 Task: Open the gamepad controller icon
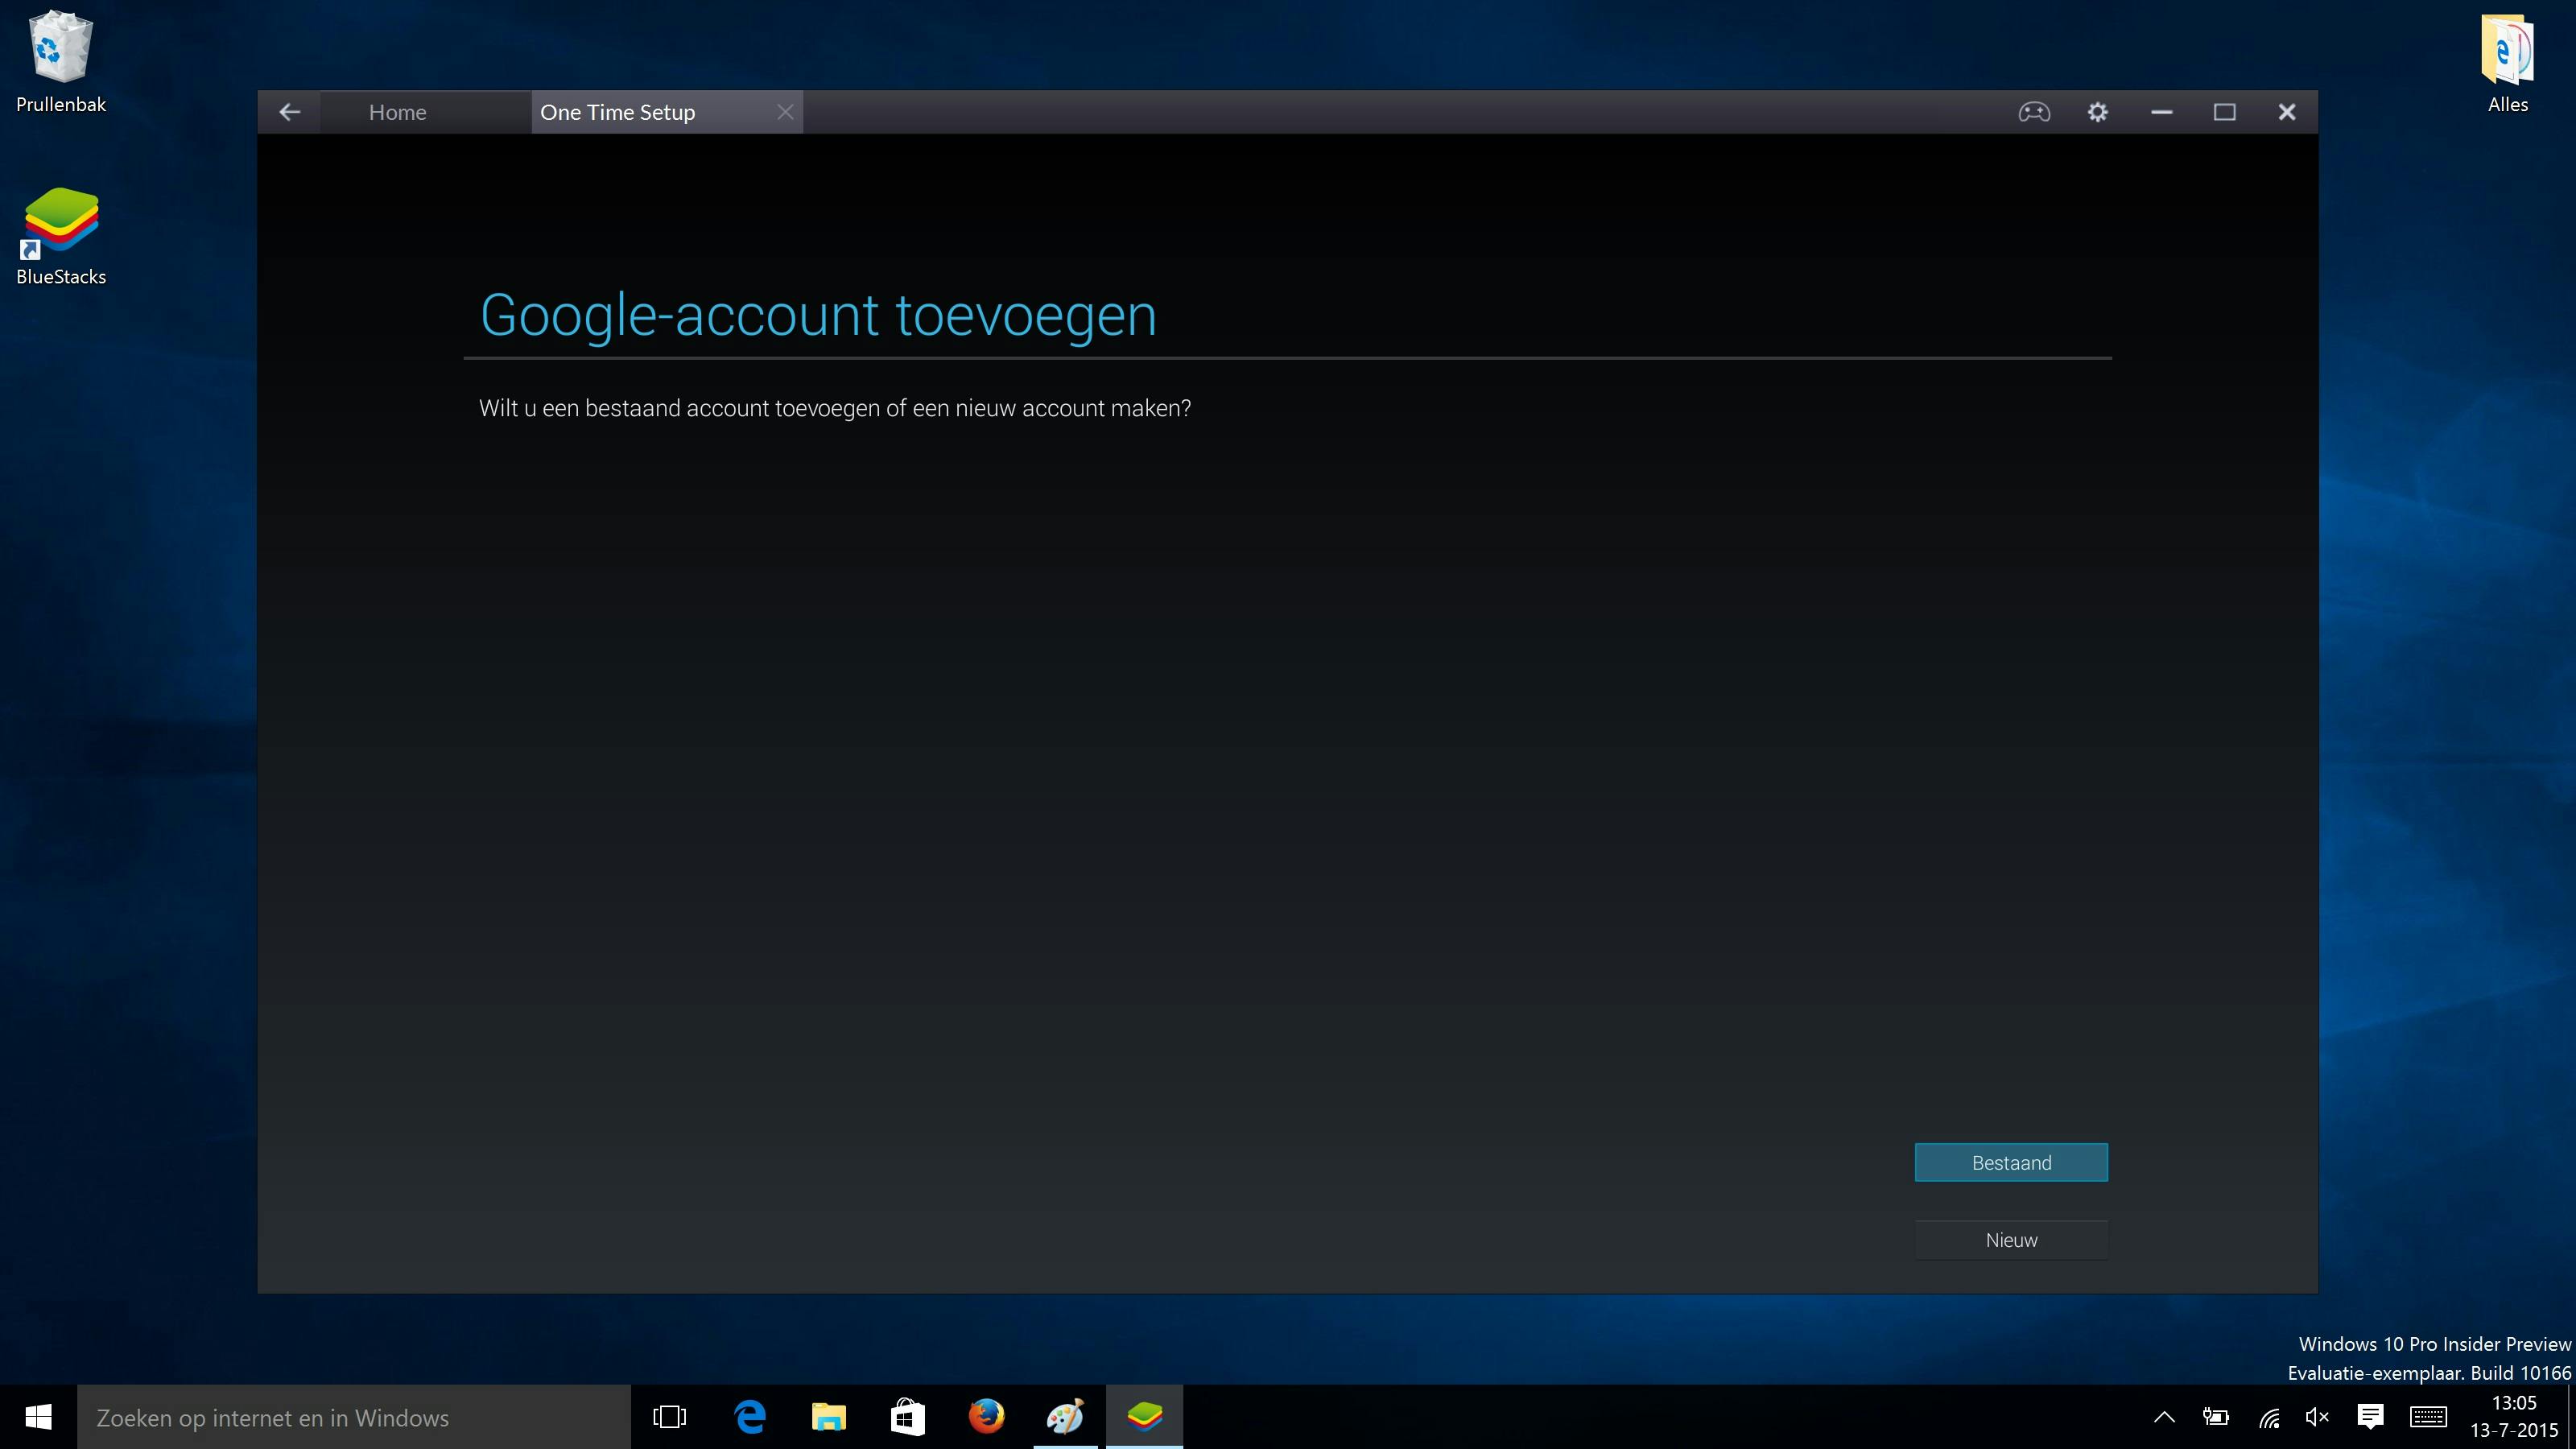(x=2033, y=112)
